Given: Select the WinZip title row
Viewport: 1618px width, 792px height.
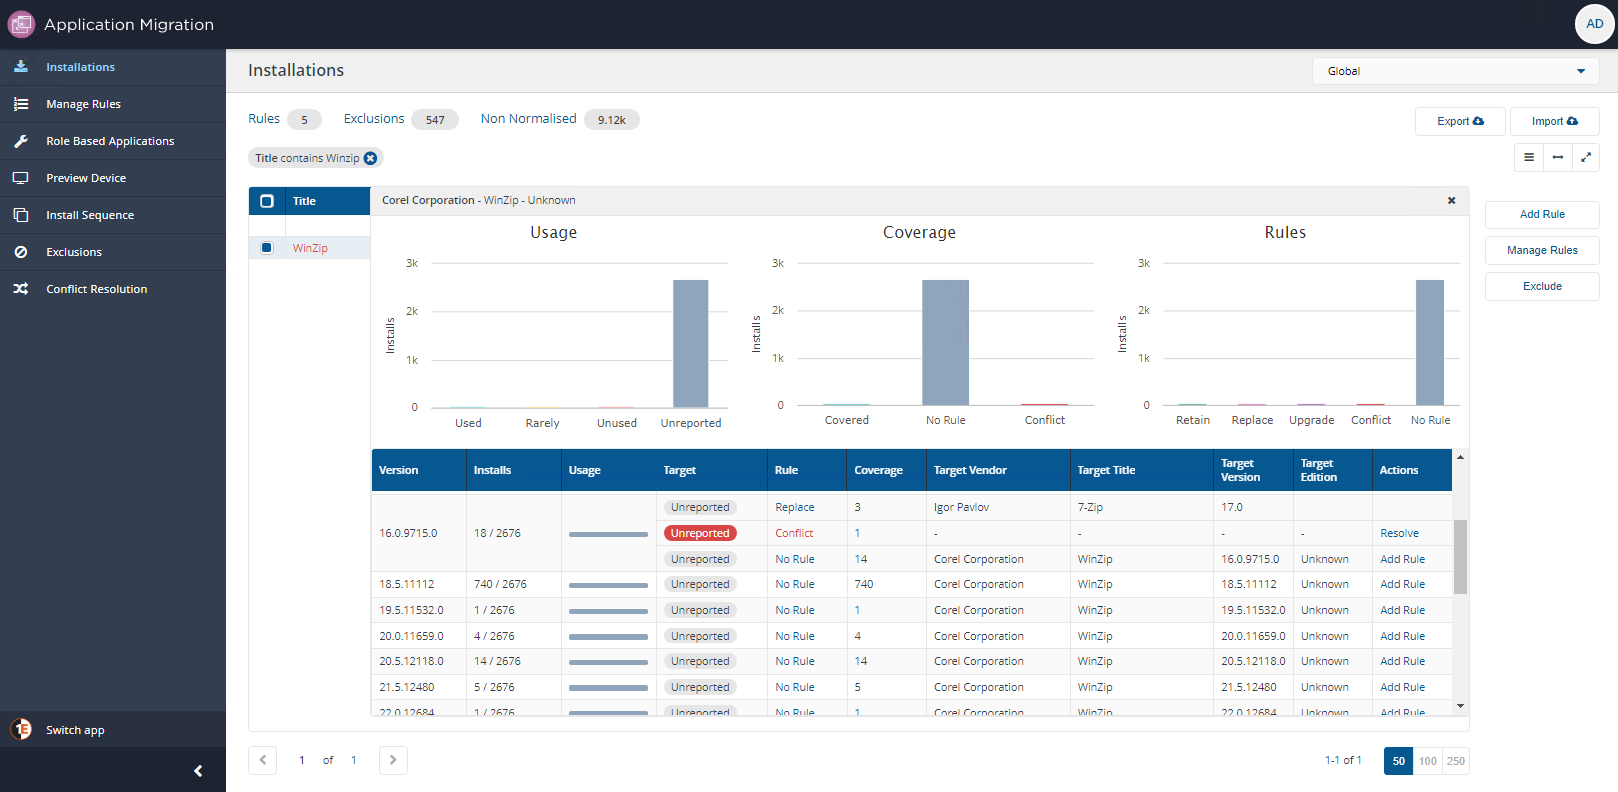Looking at the screenshot, I should click(310, 248).
